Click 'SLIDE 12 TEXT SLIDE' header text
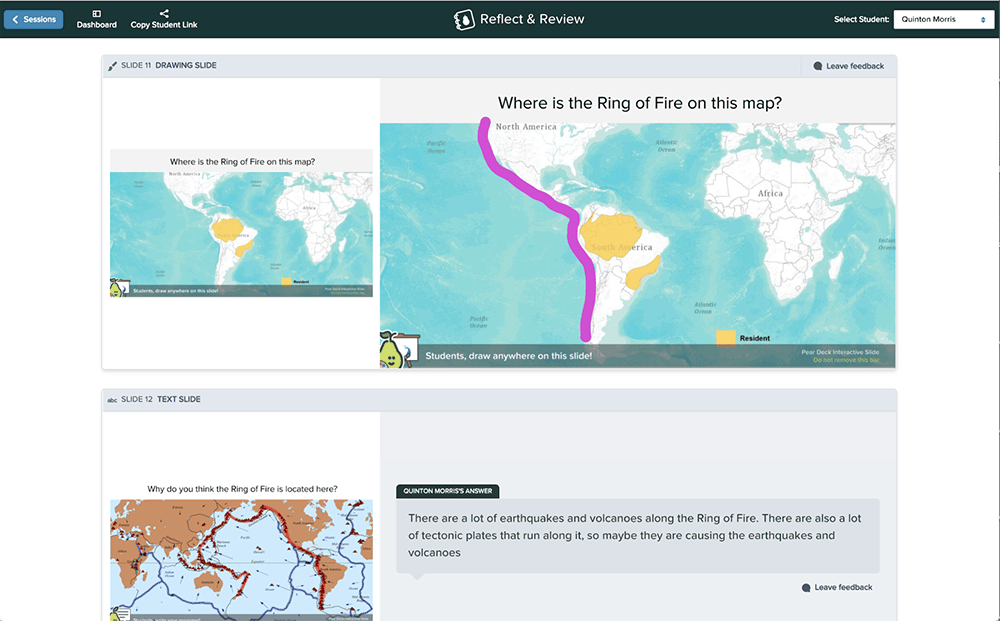 click(x=161, y=399)
